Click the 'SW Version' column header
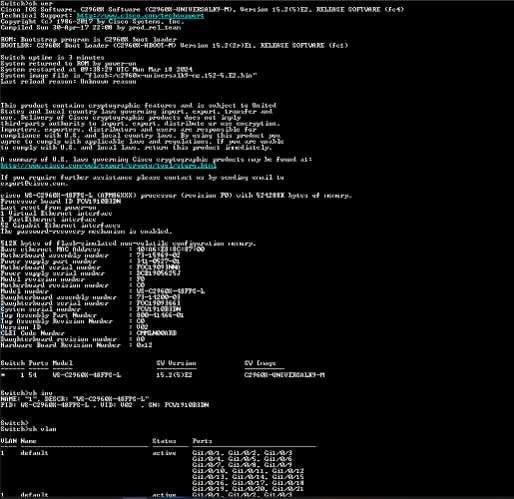 point(176,363)
